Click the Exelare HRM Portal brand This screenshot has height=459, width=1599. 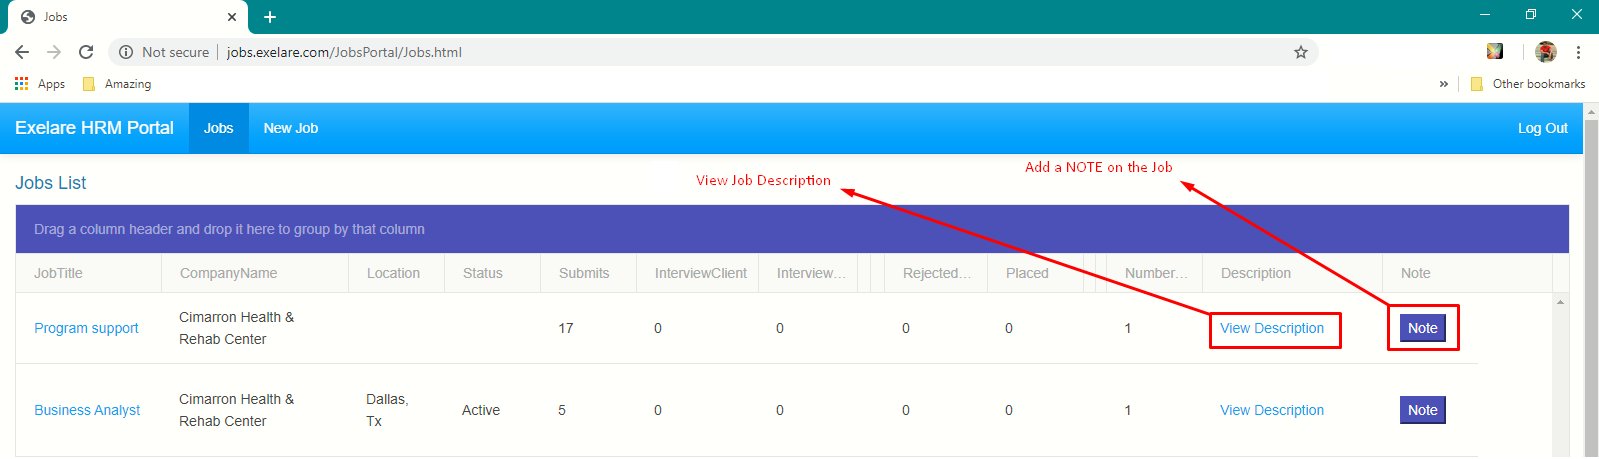94,128
